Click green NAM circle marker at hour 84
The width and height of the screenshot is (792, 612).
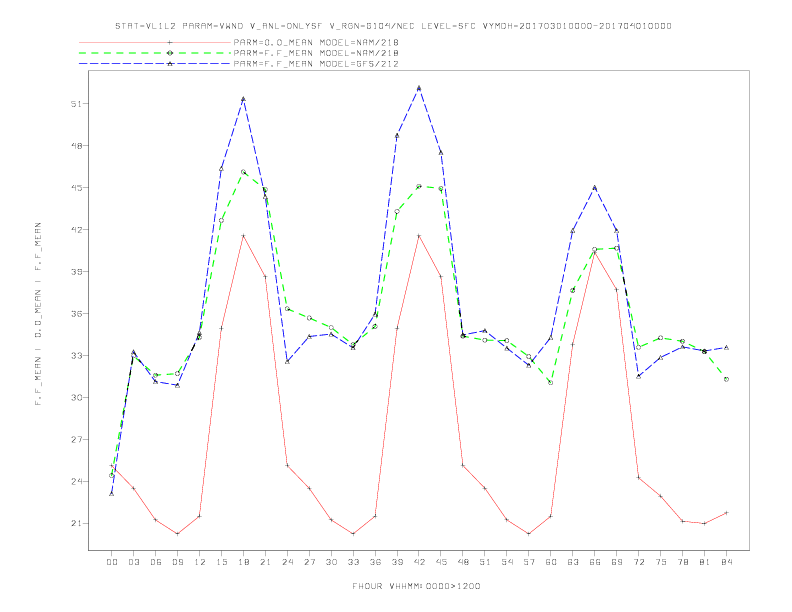pos(726,379)
